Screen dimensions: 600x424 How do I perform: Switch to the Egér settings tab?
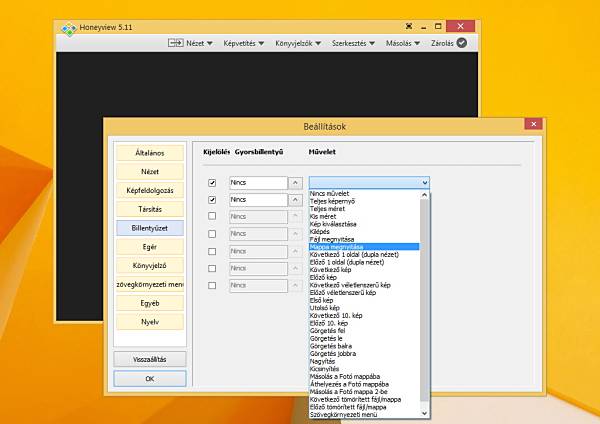point(150,247)
